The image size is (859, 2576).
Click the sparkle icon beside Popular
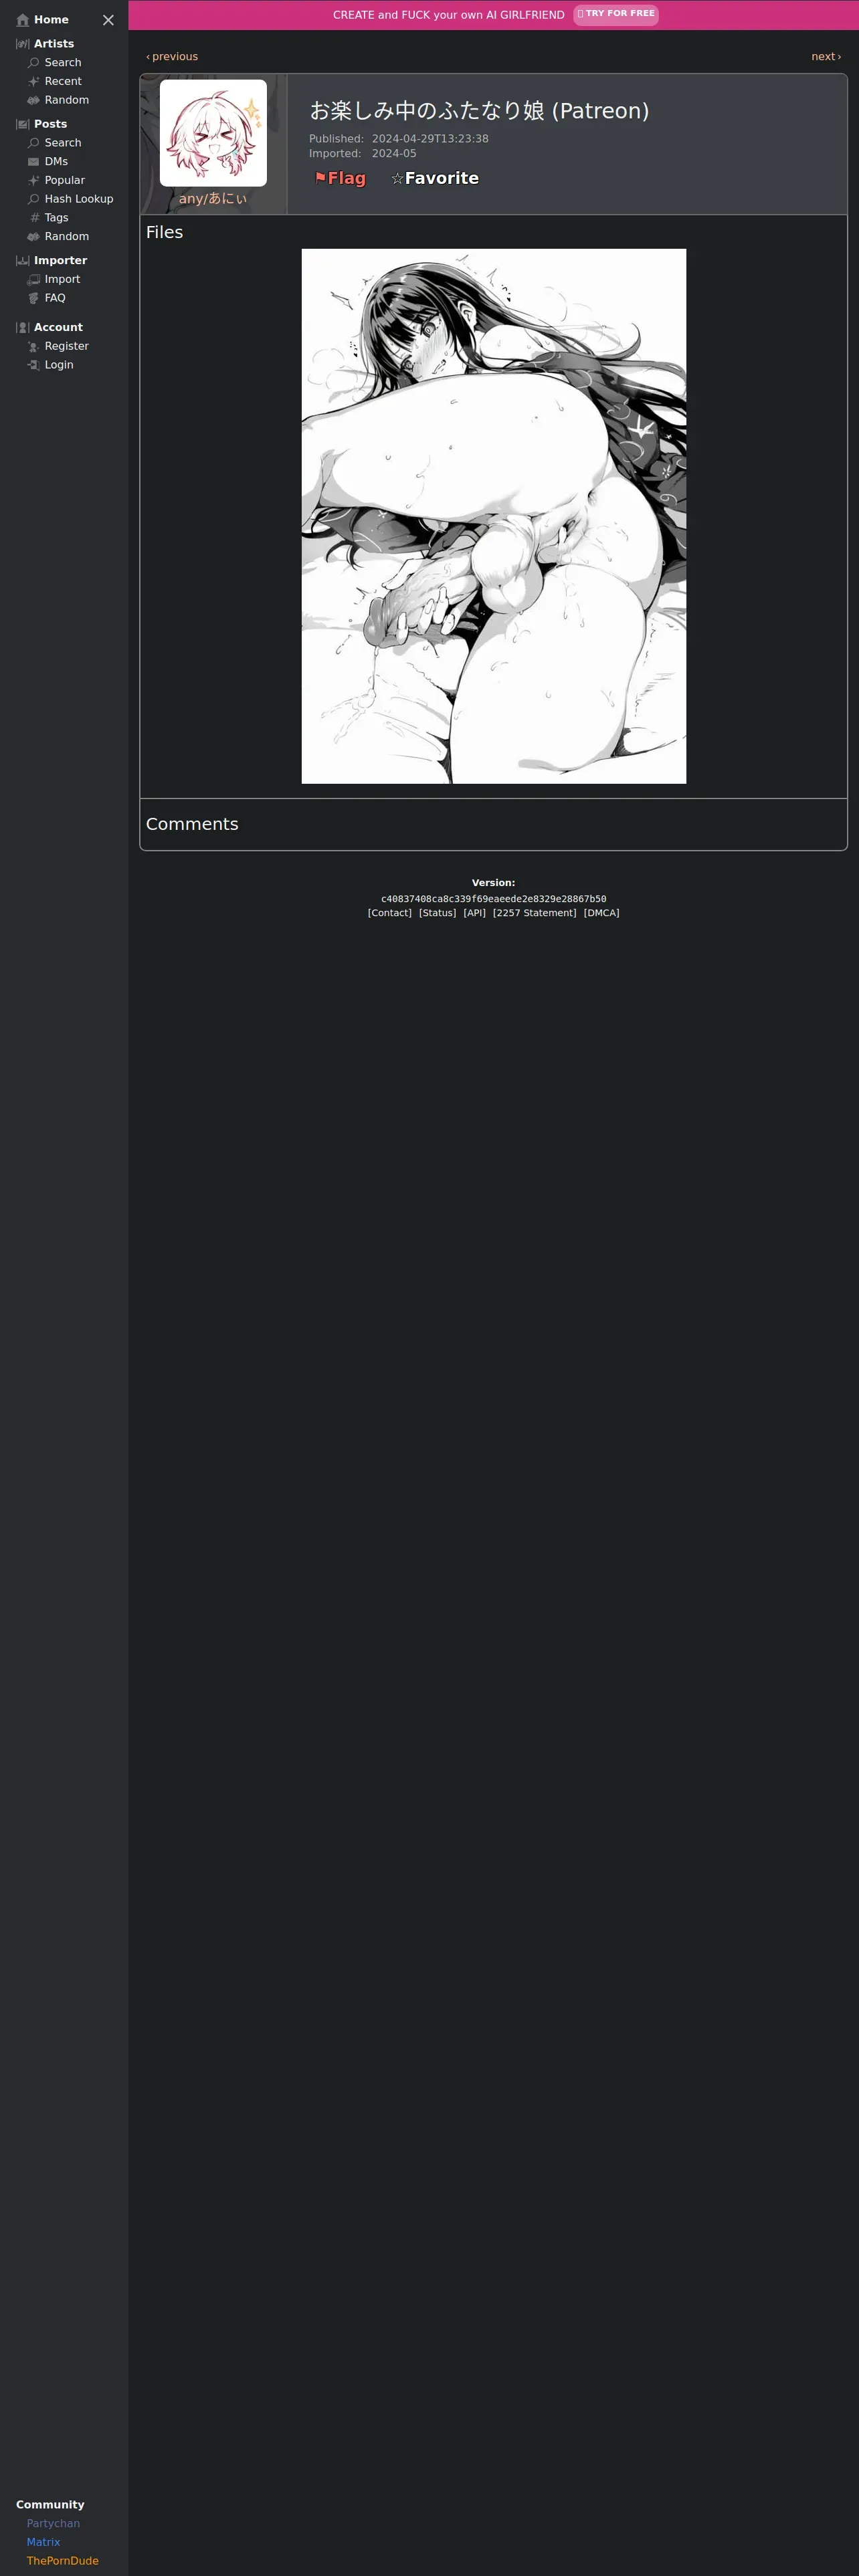pyautogui.click(x=33, y=180)
